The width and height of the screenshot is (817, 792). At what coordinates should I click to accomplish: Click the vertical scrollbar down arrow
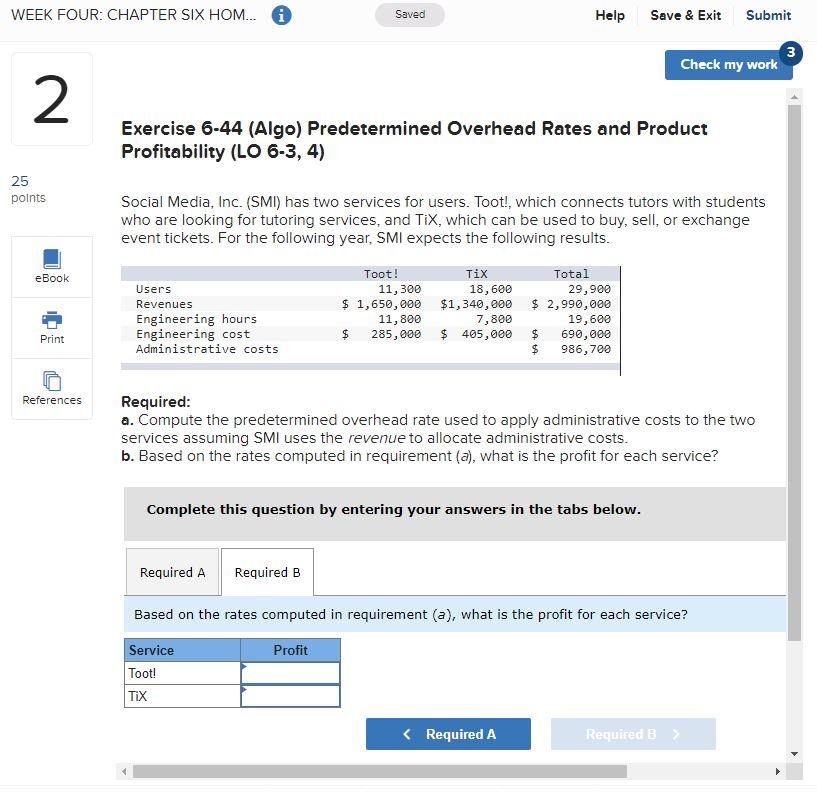click(794, 753)
